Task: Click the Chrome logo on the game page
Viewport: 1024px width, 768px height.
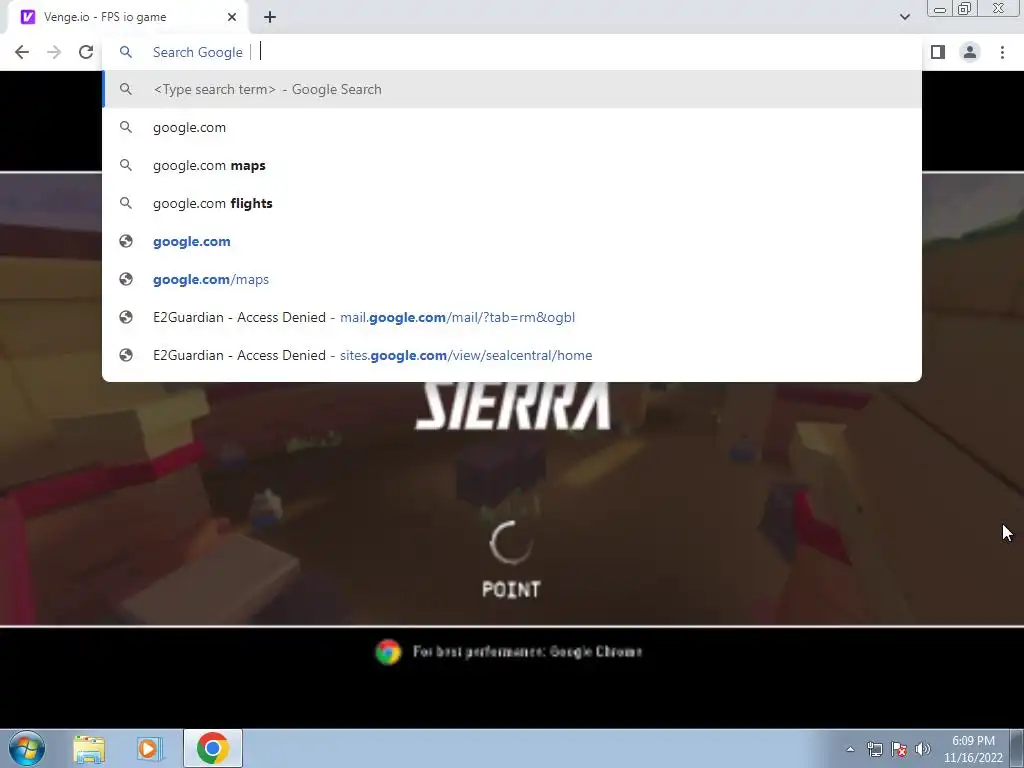Action: tap(388, 652)
